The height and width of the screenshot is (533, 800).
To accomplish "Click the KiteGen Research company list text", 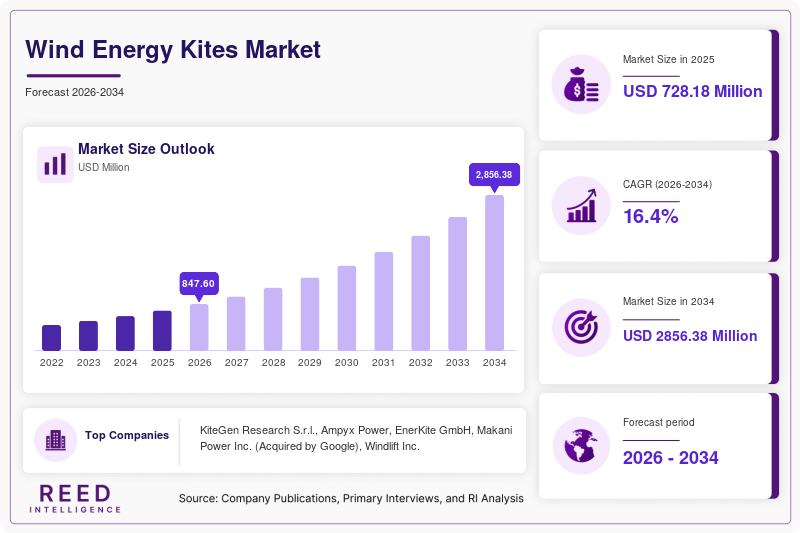I will click(x=356, y=438).
